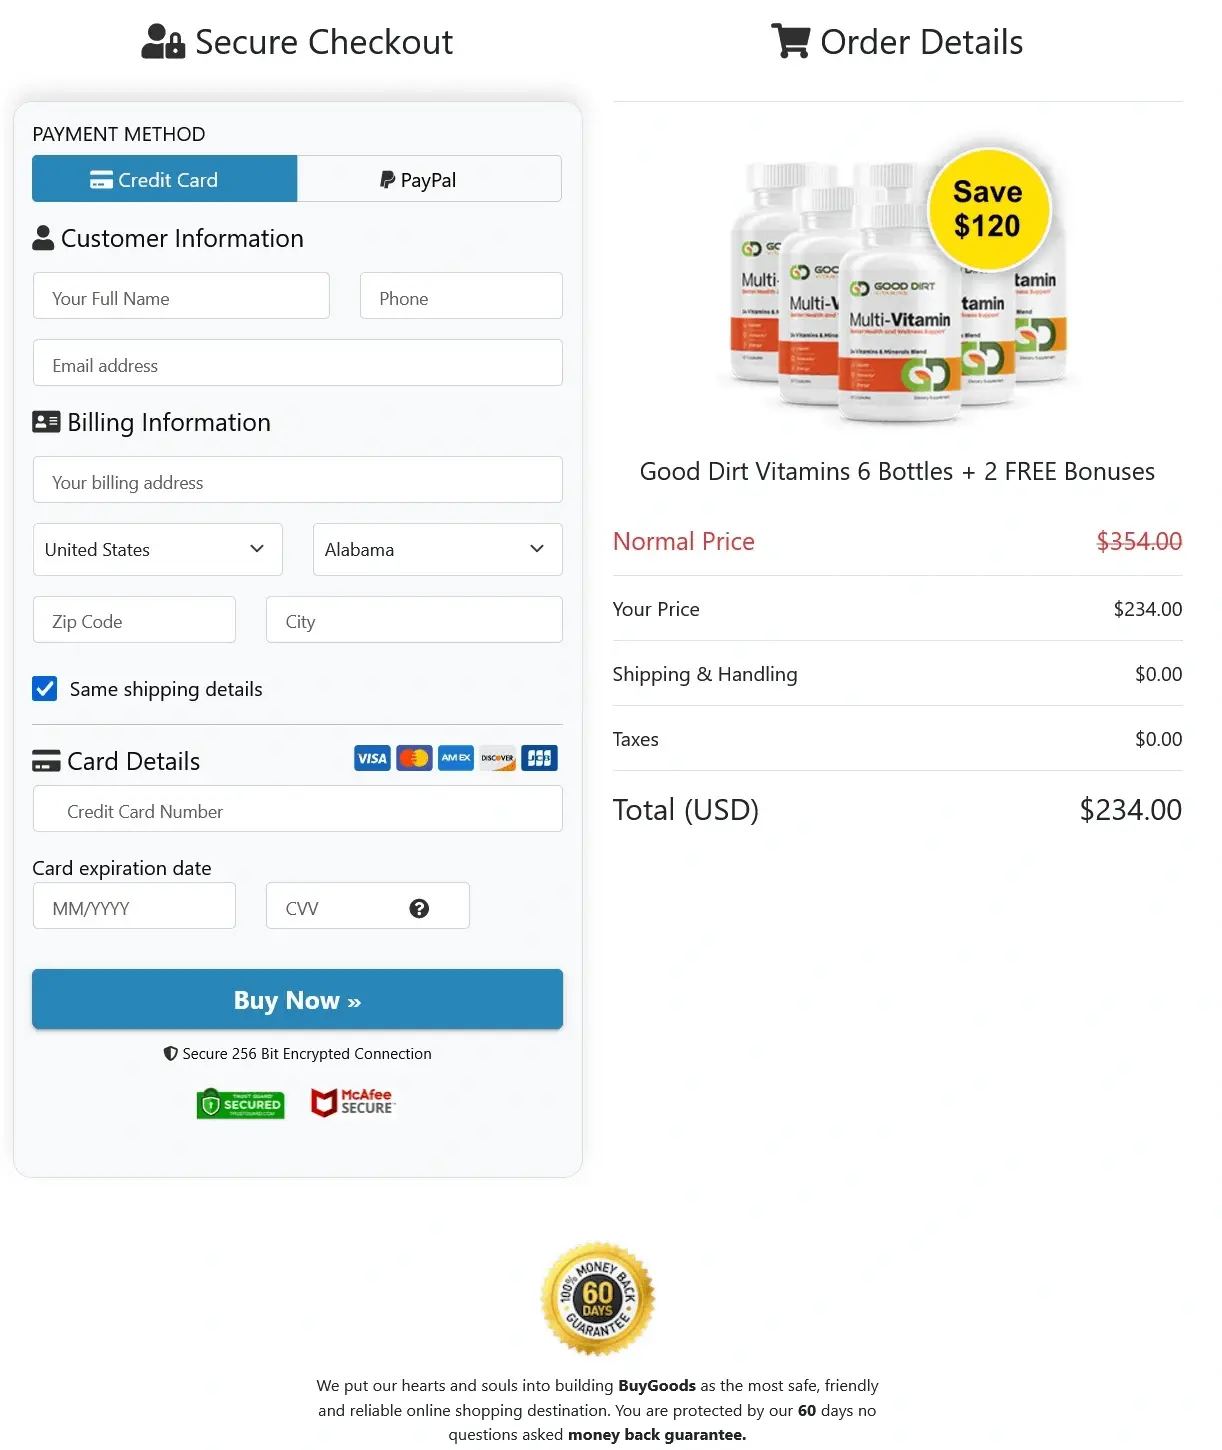Click the CVV help question mark icon
Screen dimensions: 1222x1450
420,908
